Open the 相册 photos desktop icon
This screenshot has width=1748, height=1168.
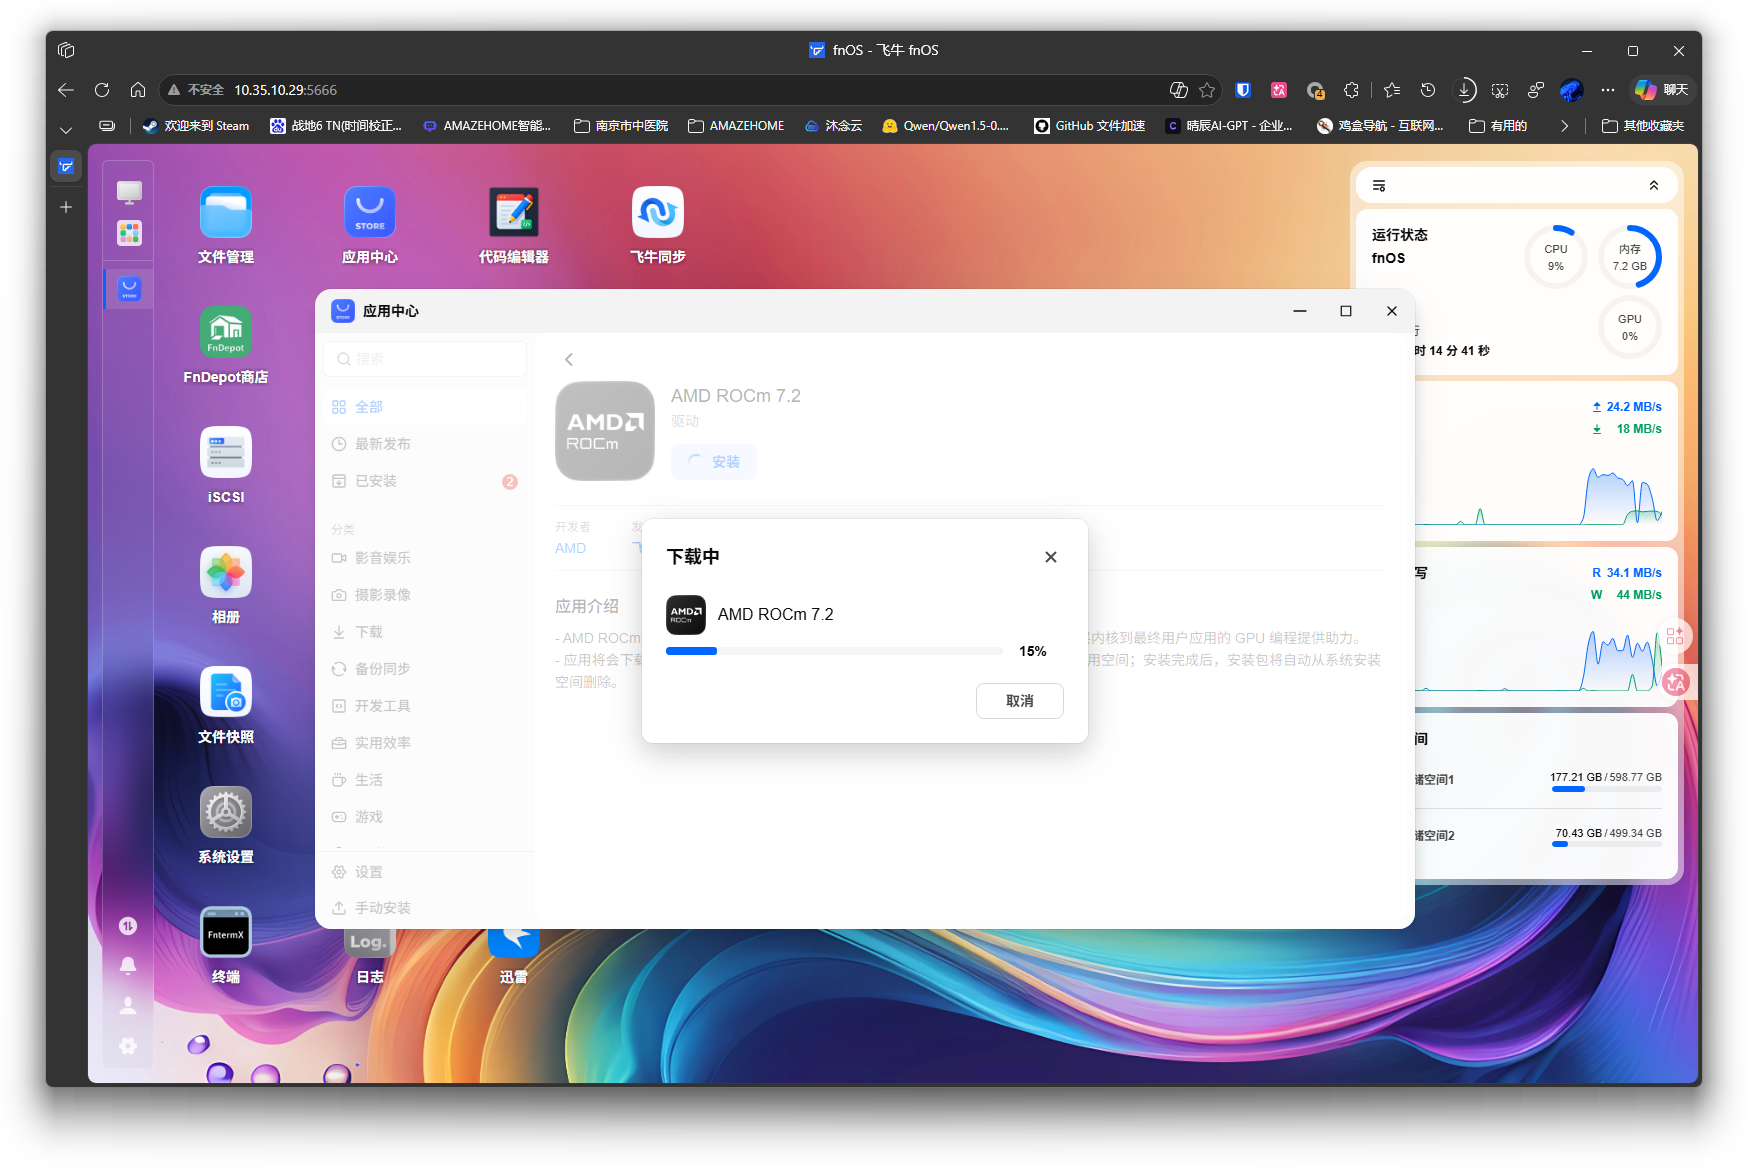point(226,572)
